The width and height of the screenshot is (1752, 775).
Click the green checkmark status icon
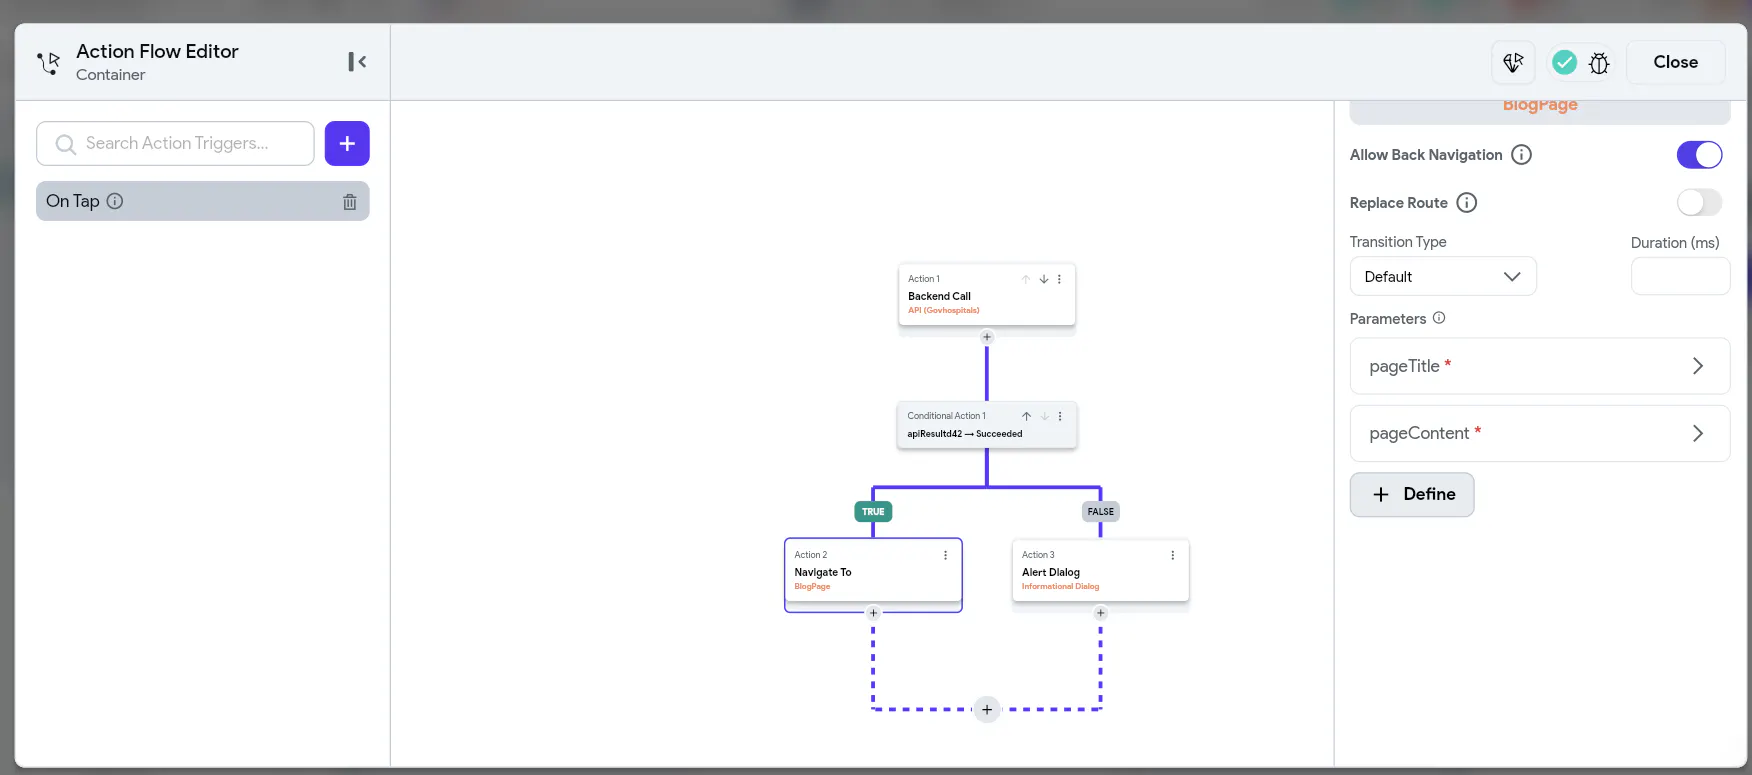(1564, 62)
